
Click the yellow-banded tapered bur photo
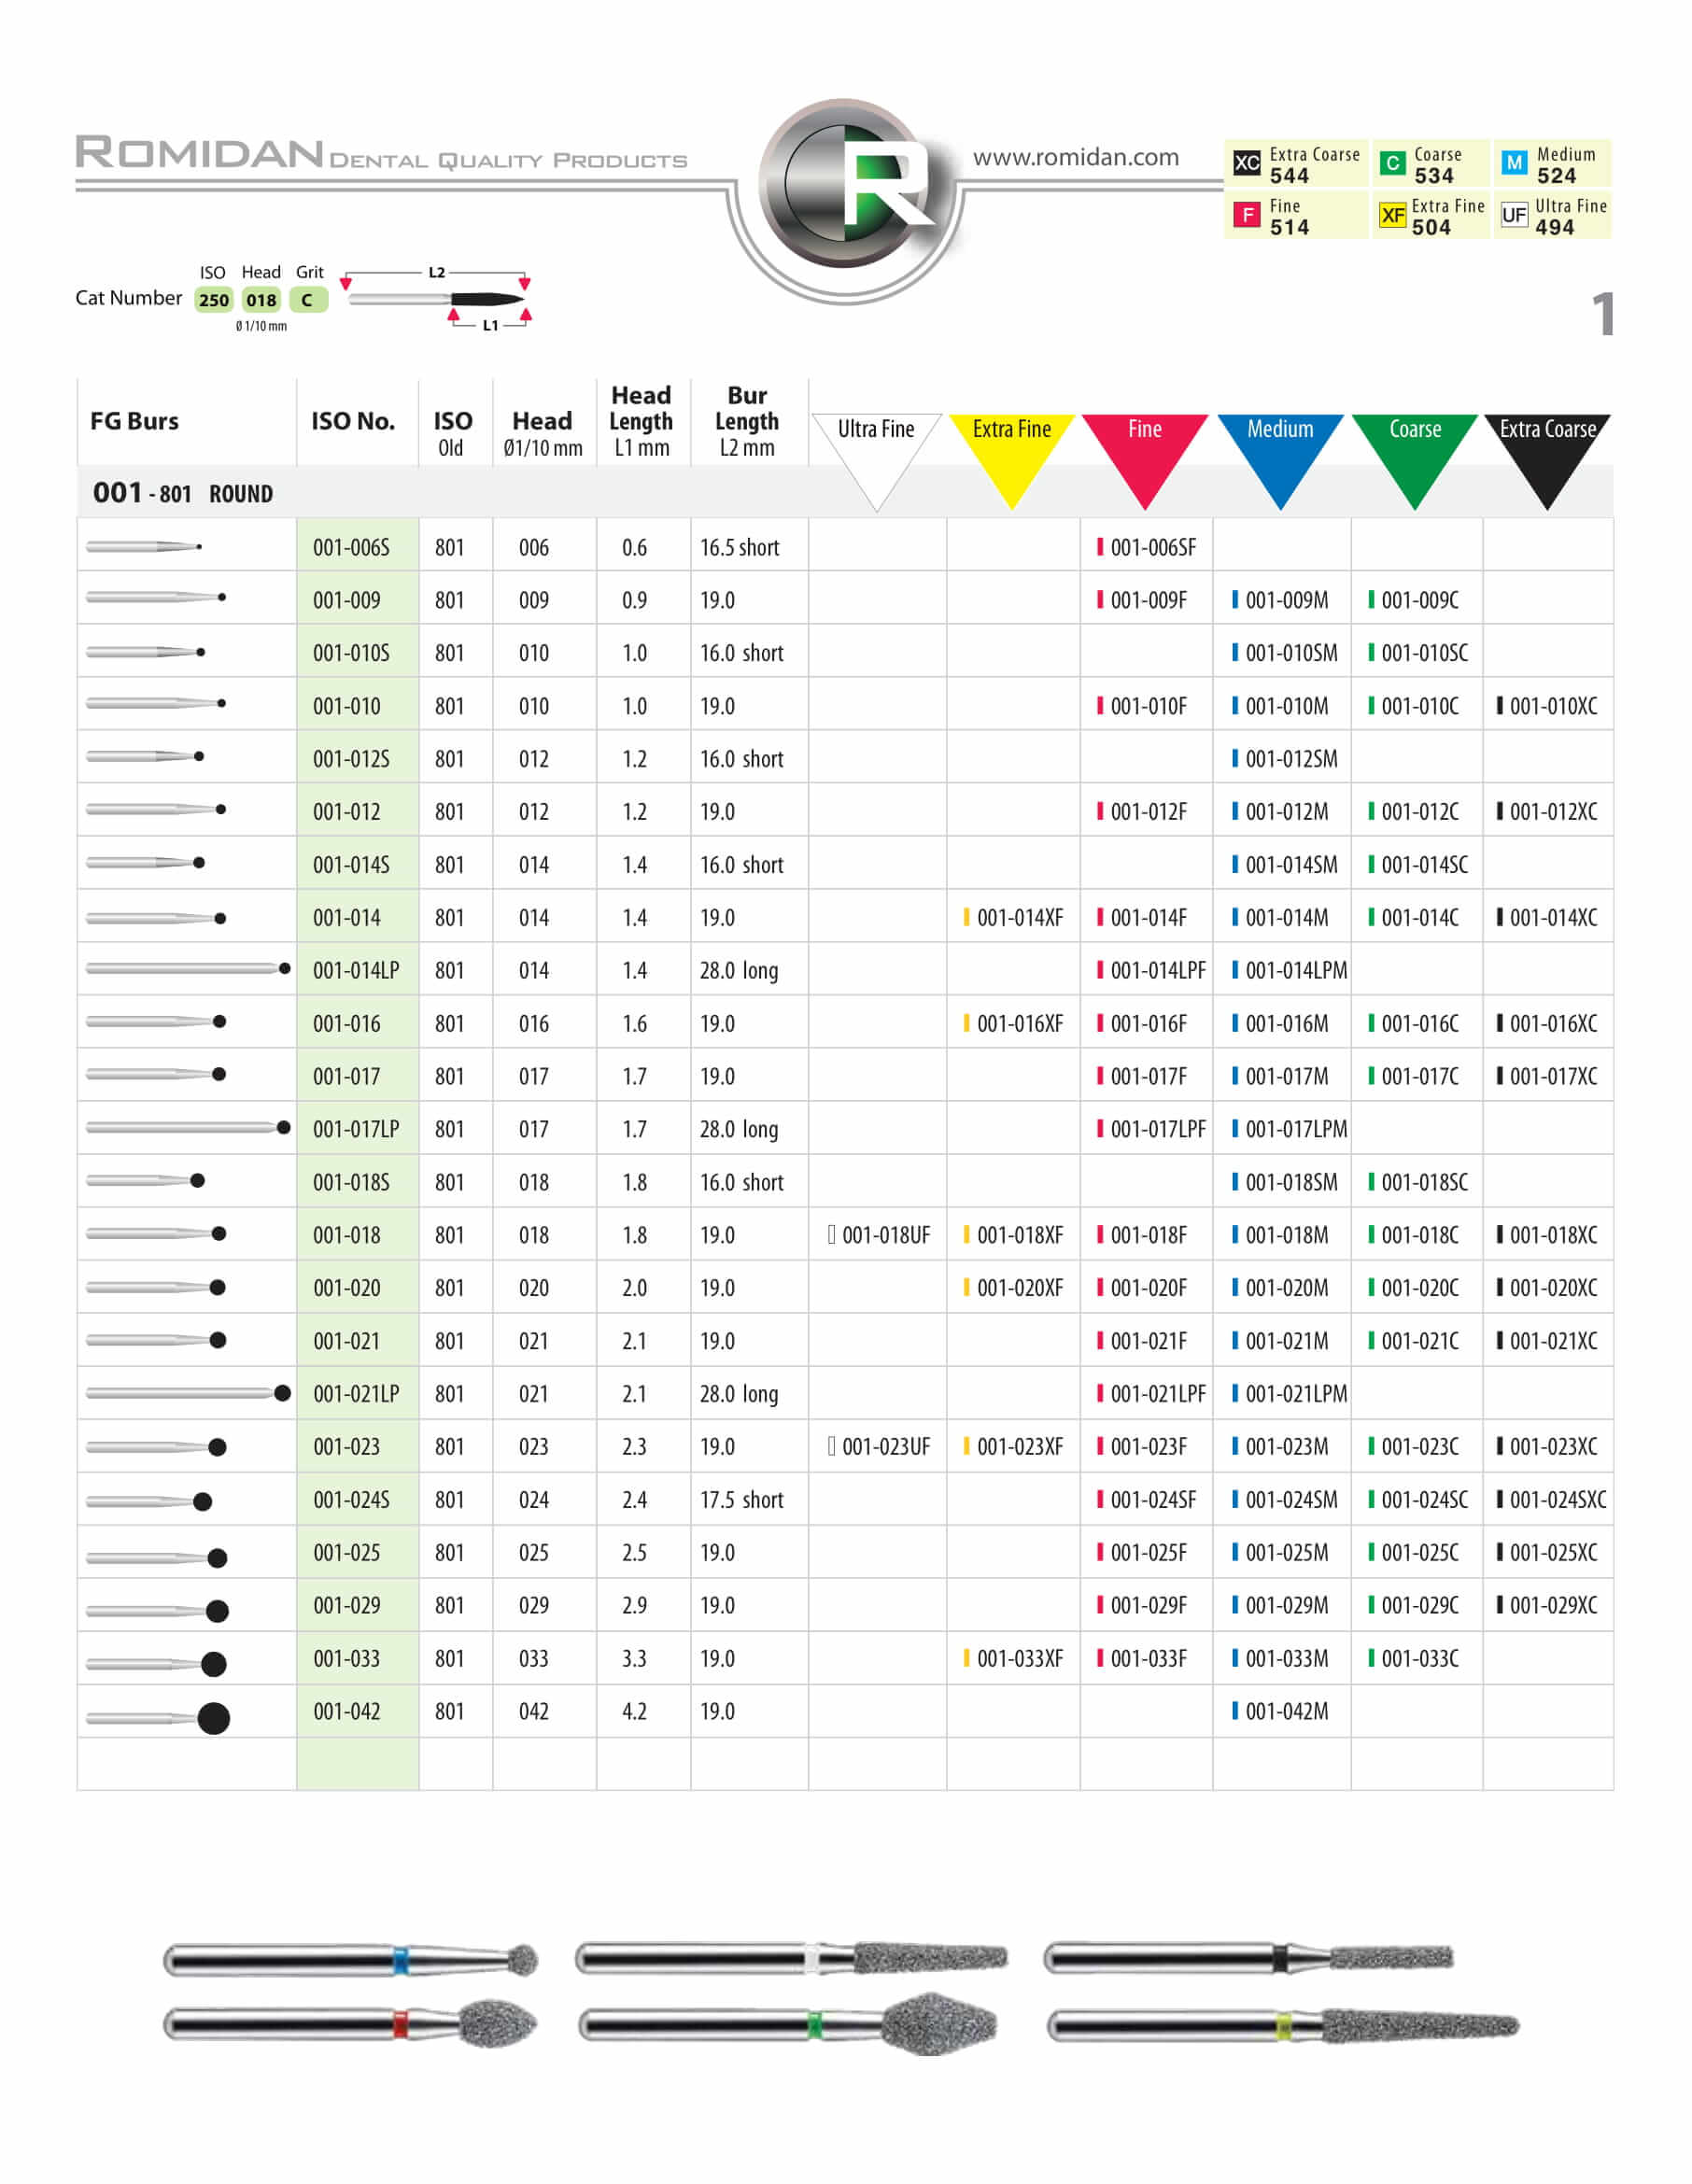(1283, 2027)
